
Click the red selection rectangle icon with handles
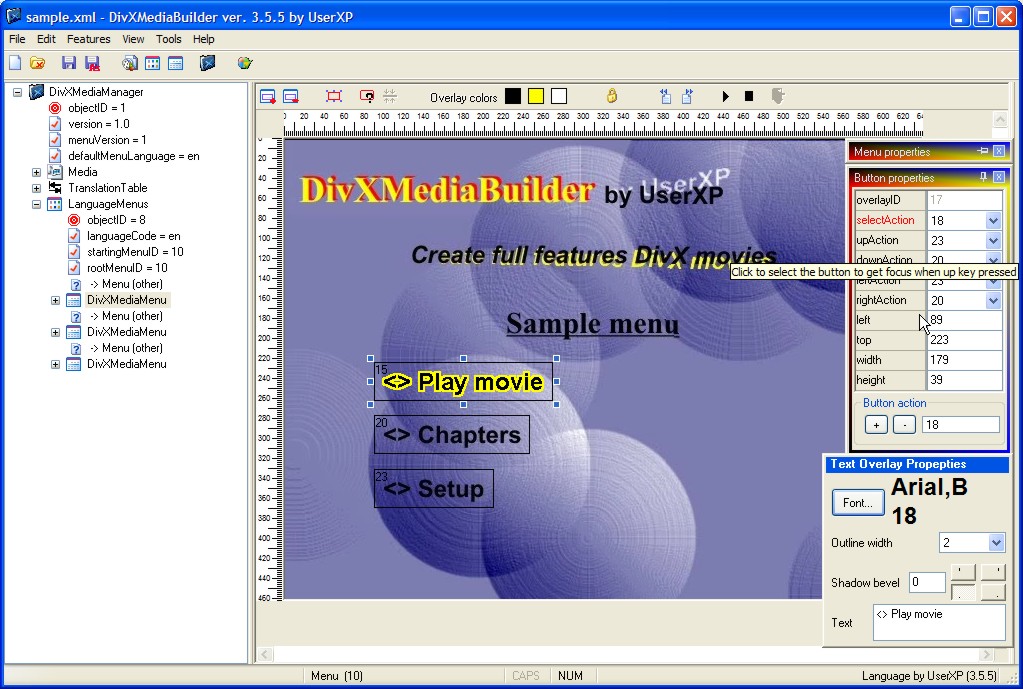pyautogui.click(x=333, y=97)
